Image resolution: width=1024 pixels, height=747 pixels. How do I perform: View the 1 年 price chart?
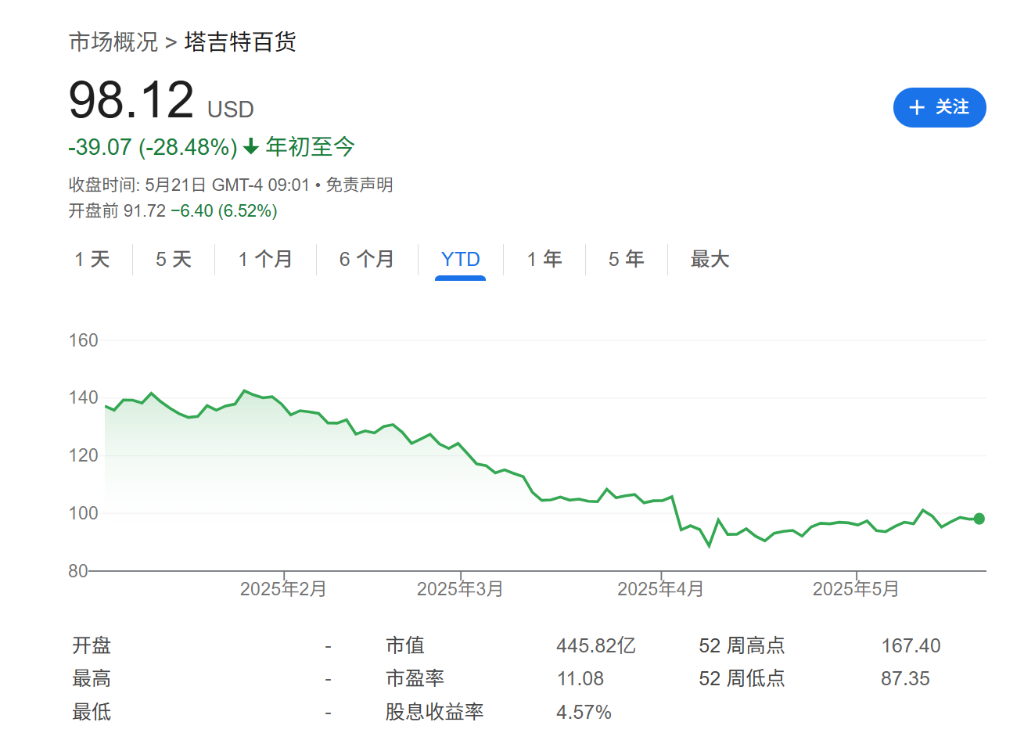pyautogui.click(x=544, y=259)
